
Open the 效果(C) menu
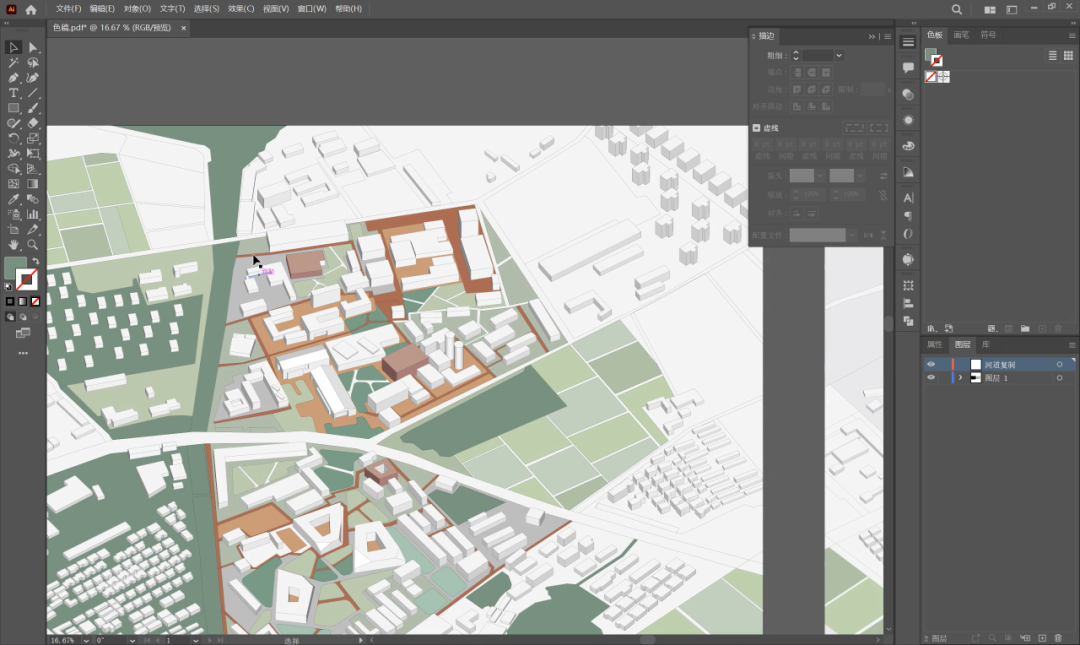click(241, 9)
